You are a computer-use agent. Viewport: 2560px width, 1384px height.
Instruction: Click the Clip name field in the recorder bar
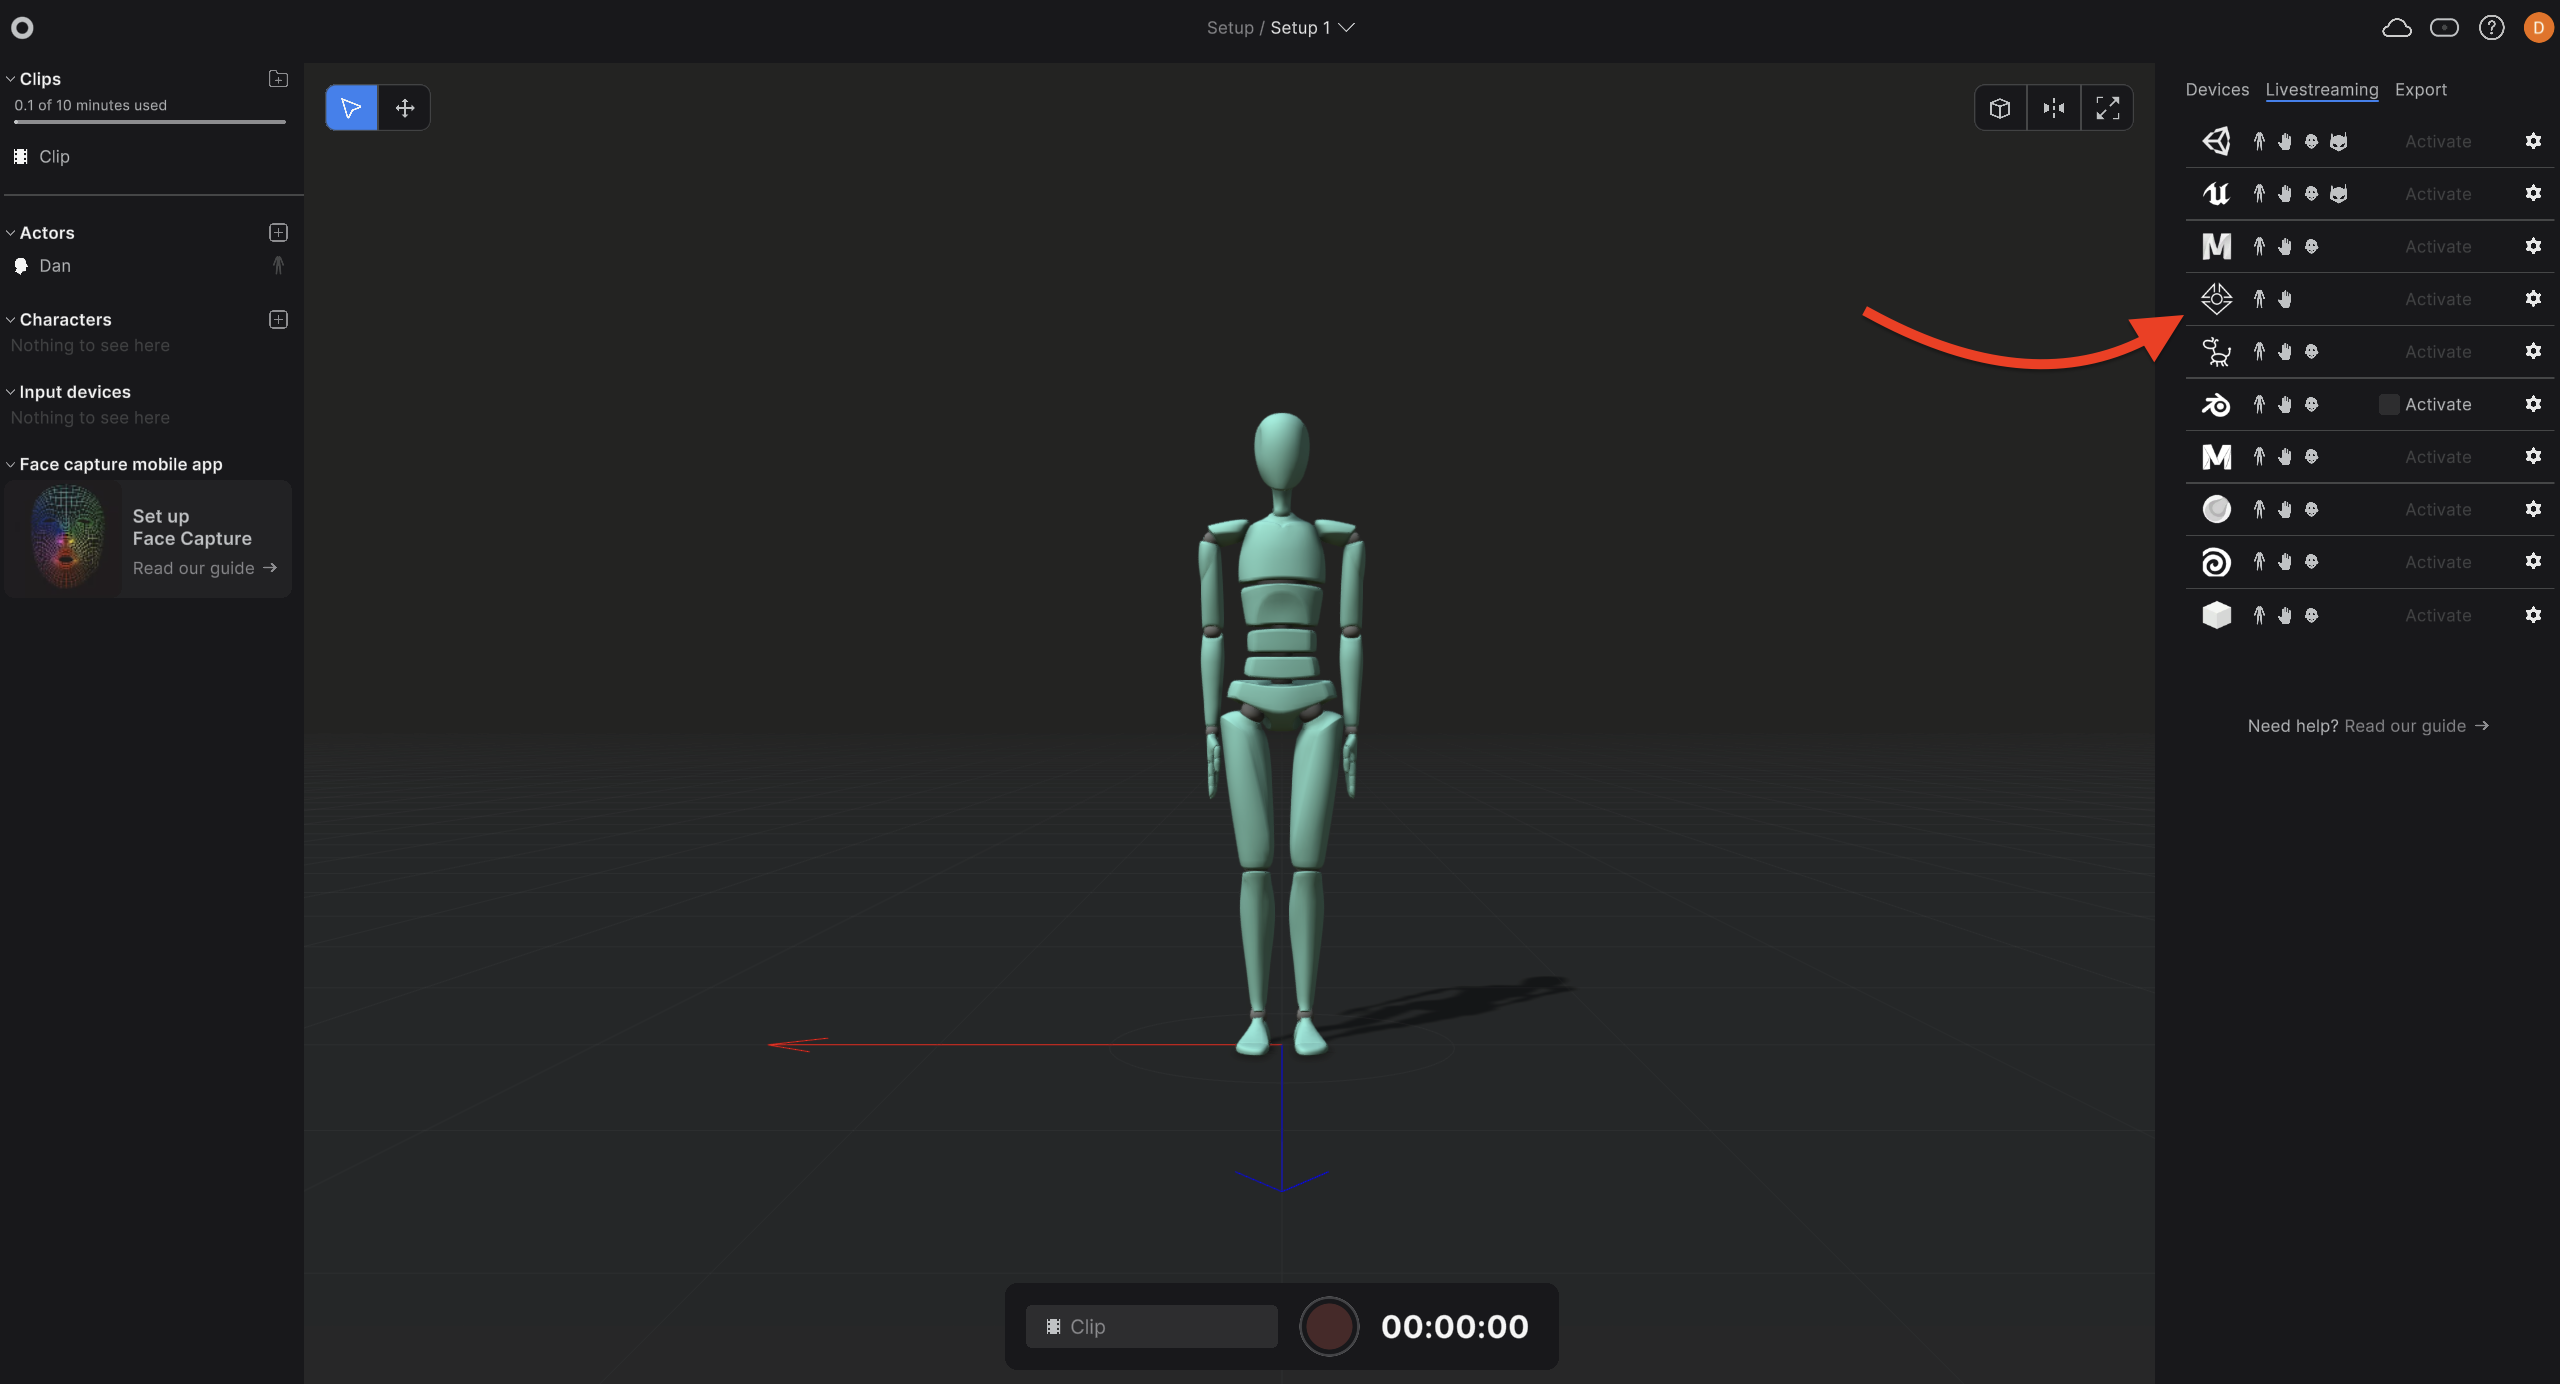coord(1152,1326)
